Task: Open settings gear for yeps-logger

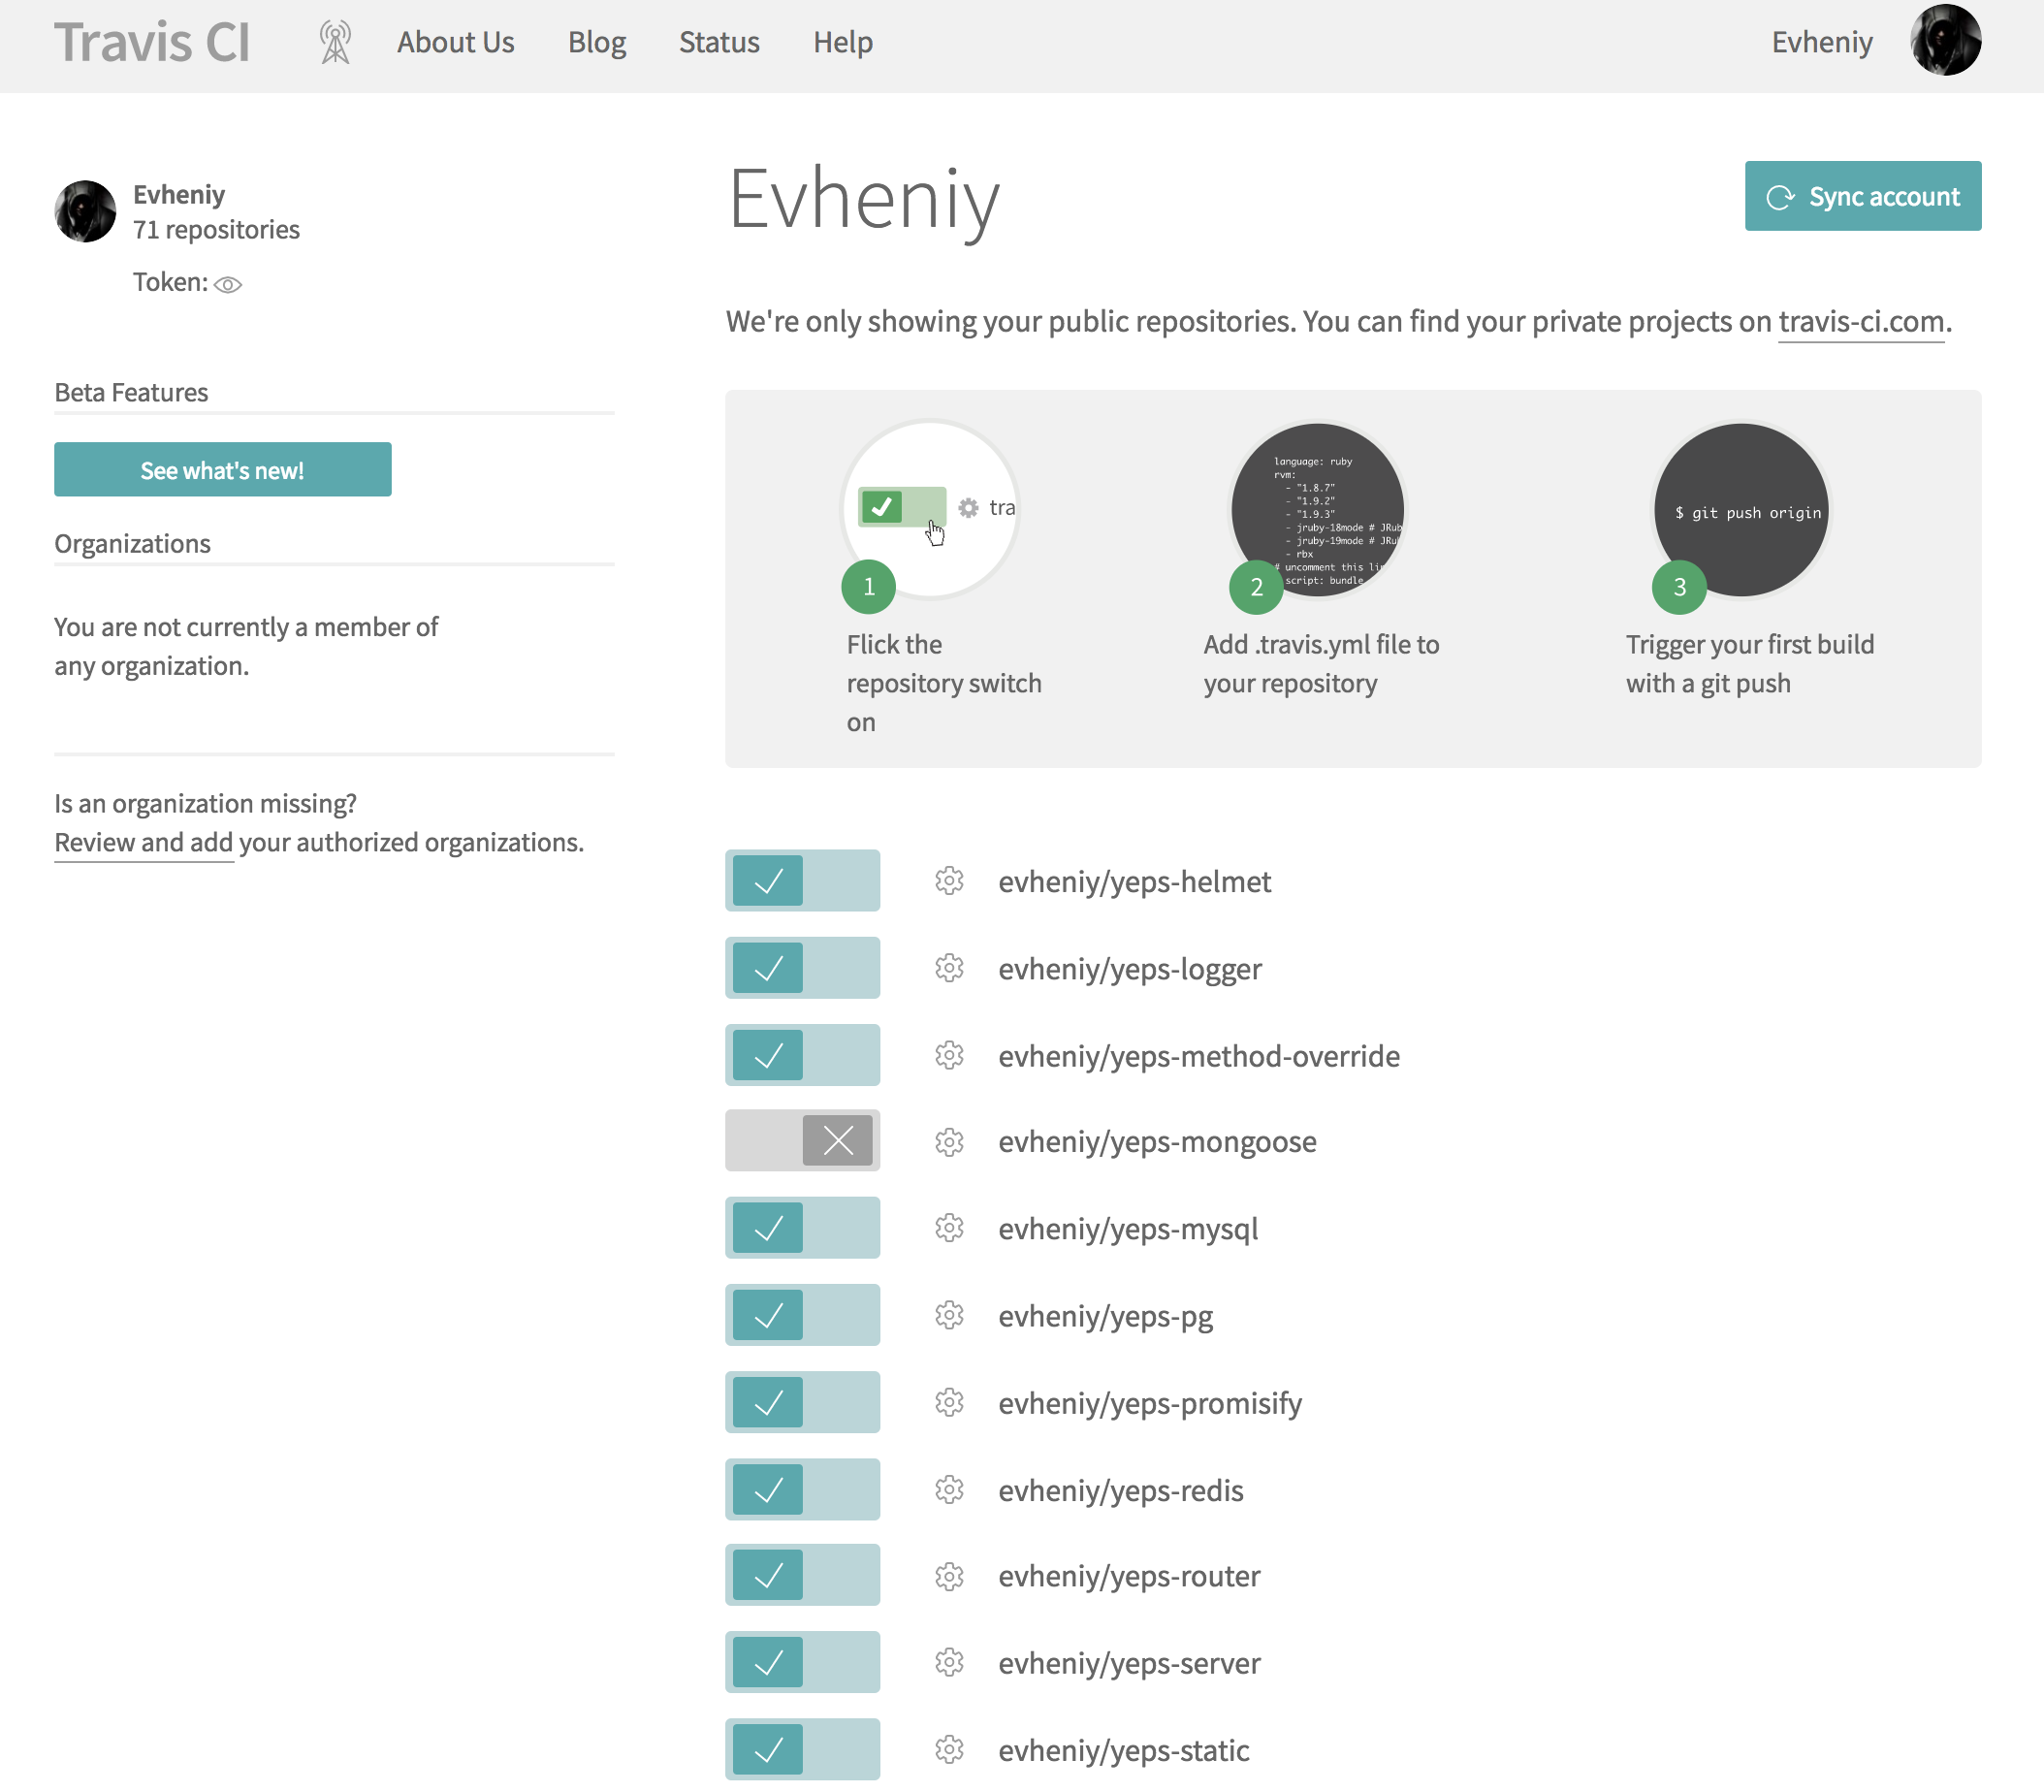Action: (948, 968)
